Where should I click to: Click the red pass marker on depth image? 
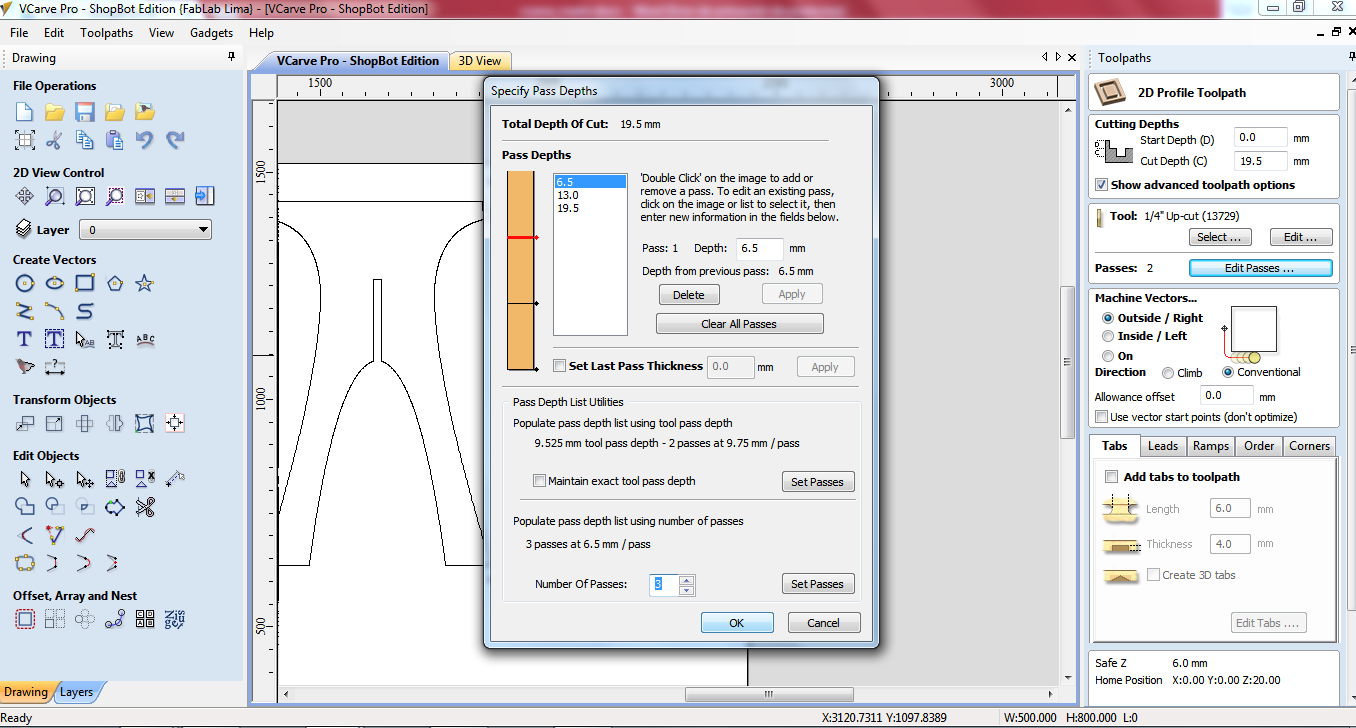pyautogui.click(x=522, y=237)
